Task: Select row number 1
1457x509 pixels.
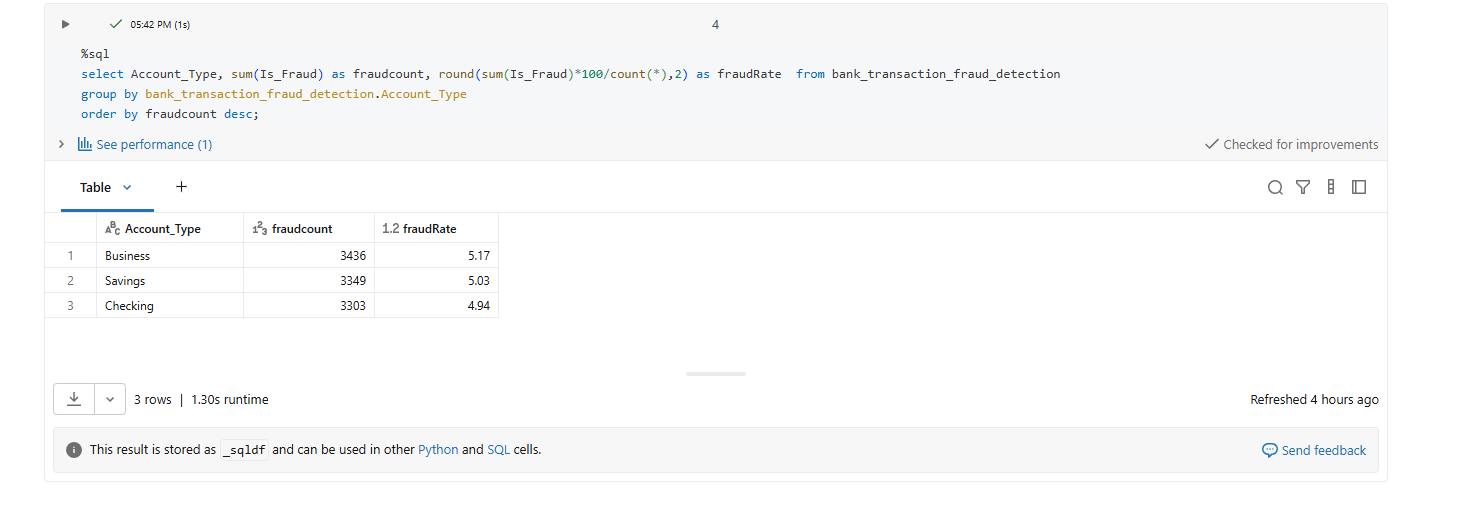Action: pyautogui.click(x=71, y=256)
